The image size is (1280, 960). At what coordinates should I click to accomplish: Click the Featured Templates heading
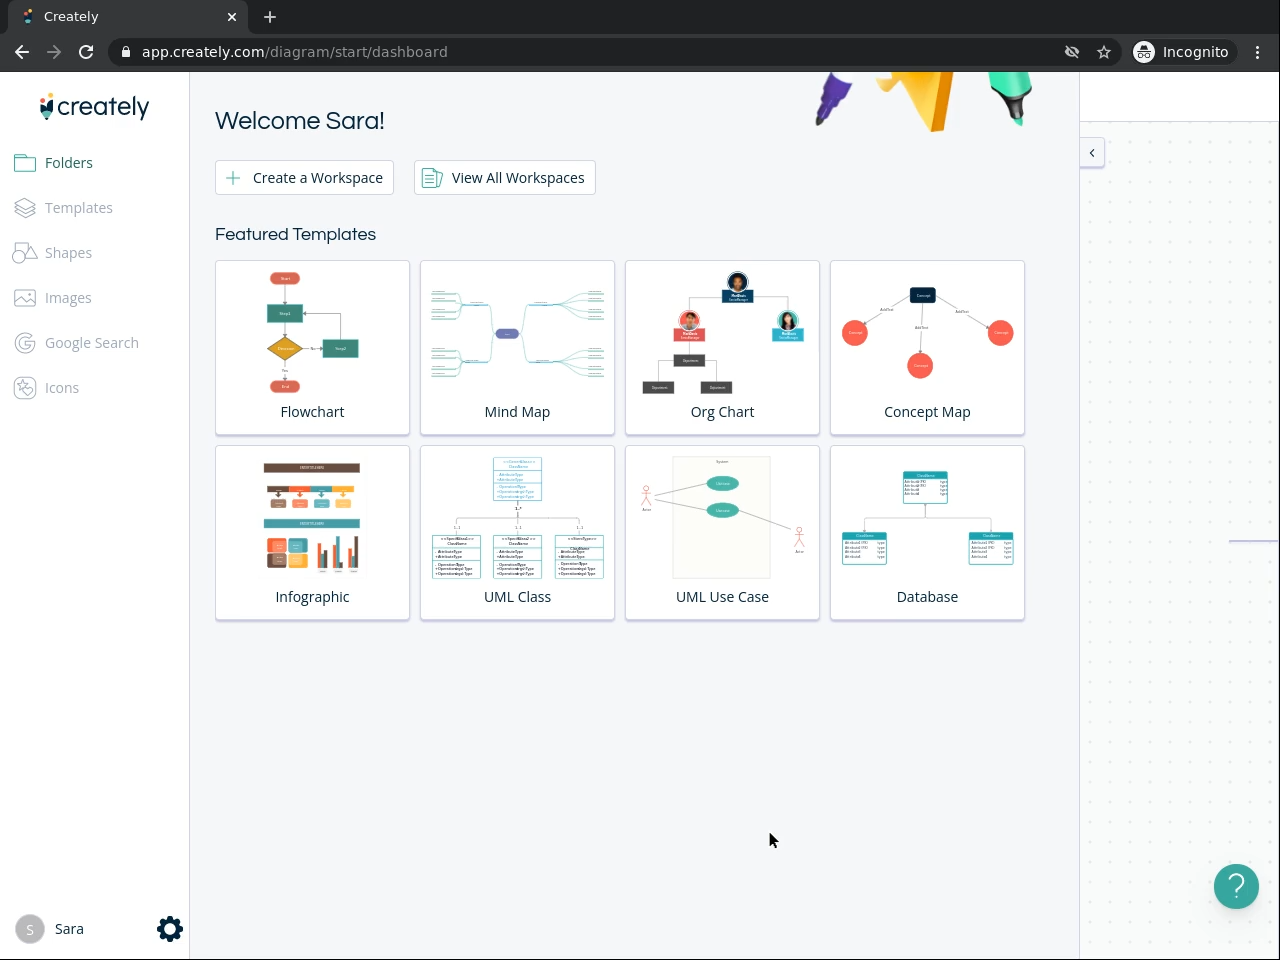pos(295,234)
